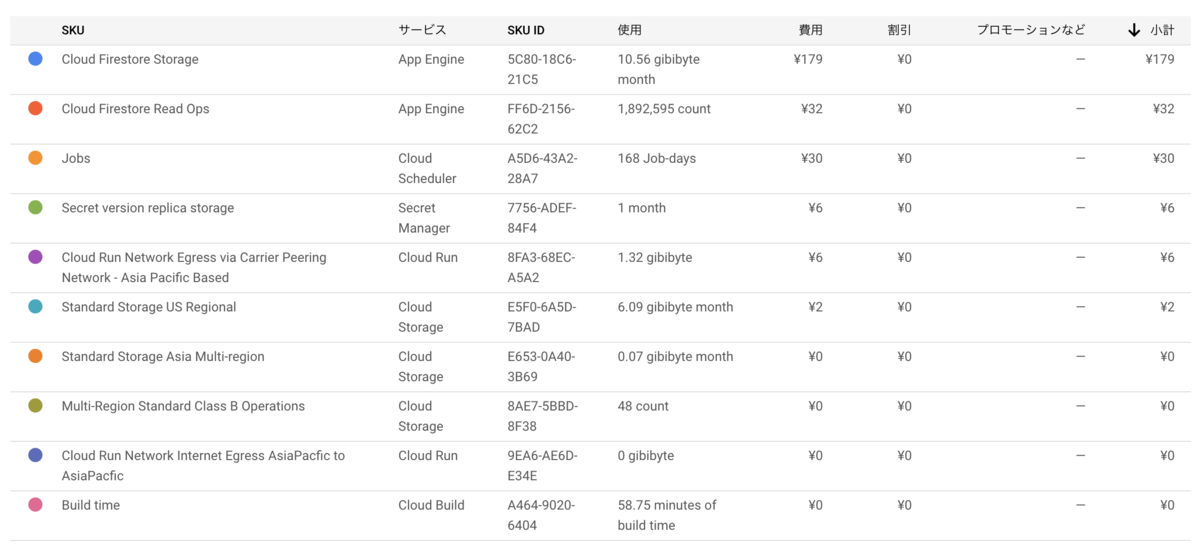Select the Standard Storage Asia Multi-region row

pyautogui.click(x=600, y=366)
